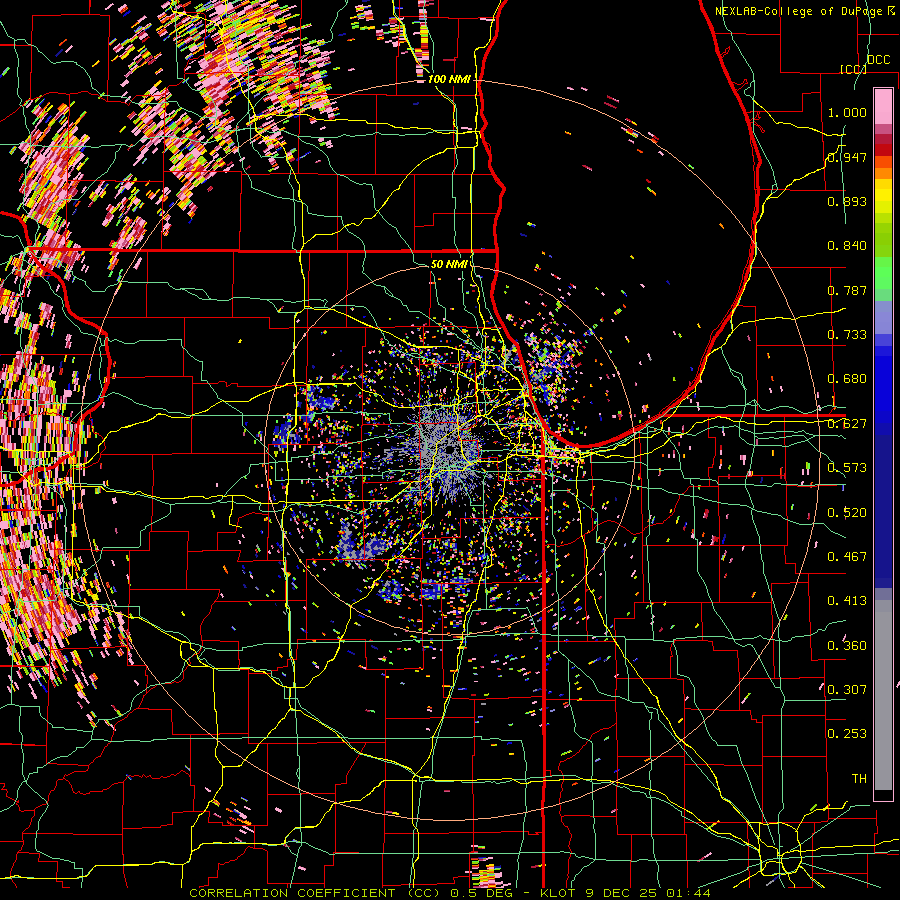Select the 0.253 value on the color scale
Image resolution: width=900 pixels, height=900 pixels.
[847, 734]
